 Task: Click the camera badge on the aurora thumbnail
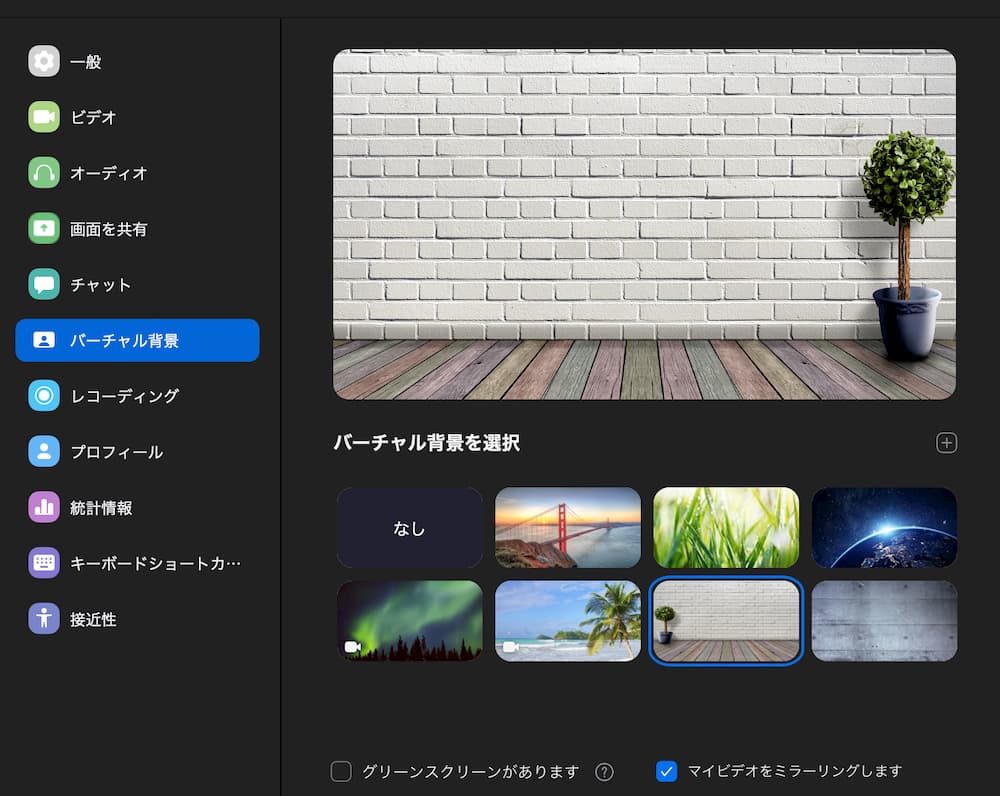[x=352, y=648]
